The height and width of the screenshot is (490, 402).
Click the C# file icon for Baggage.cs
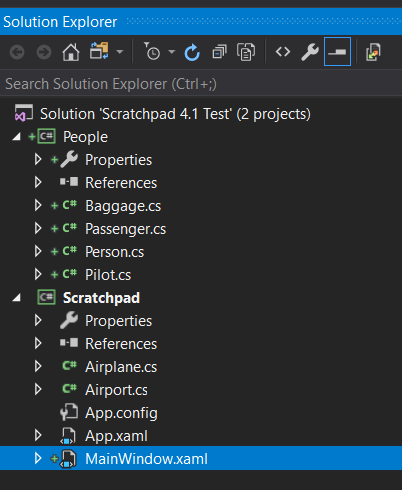coord(70,205)
